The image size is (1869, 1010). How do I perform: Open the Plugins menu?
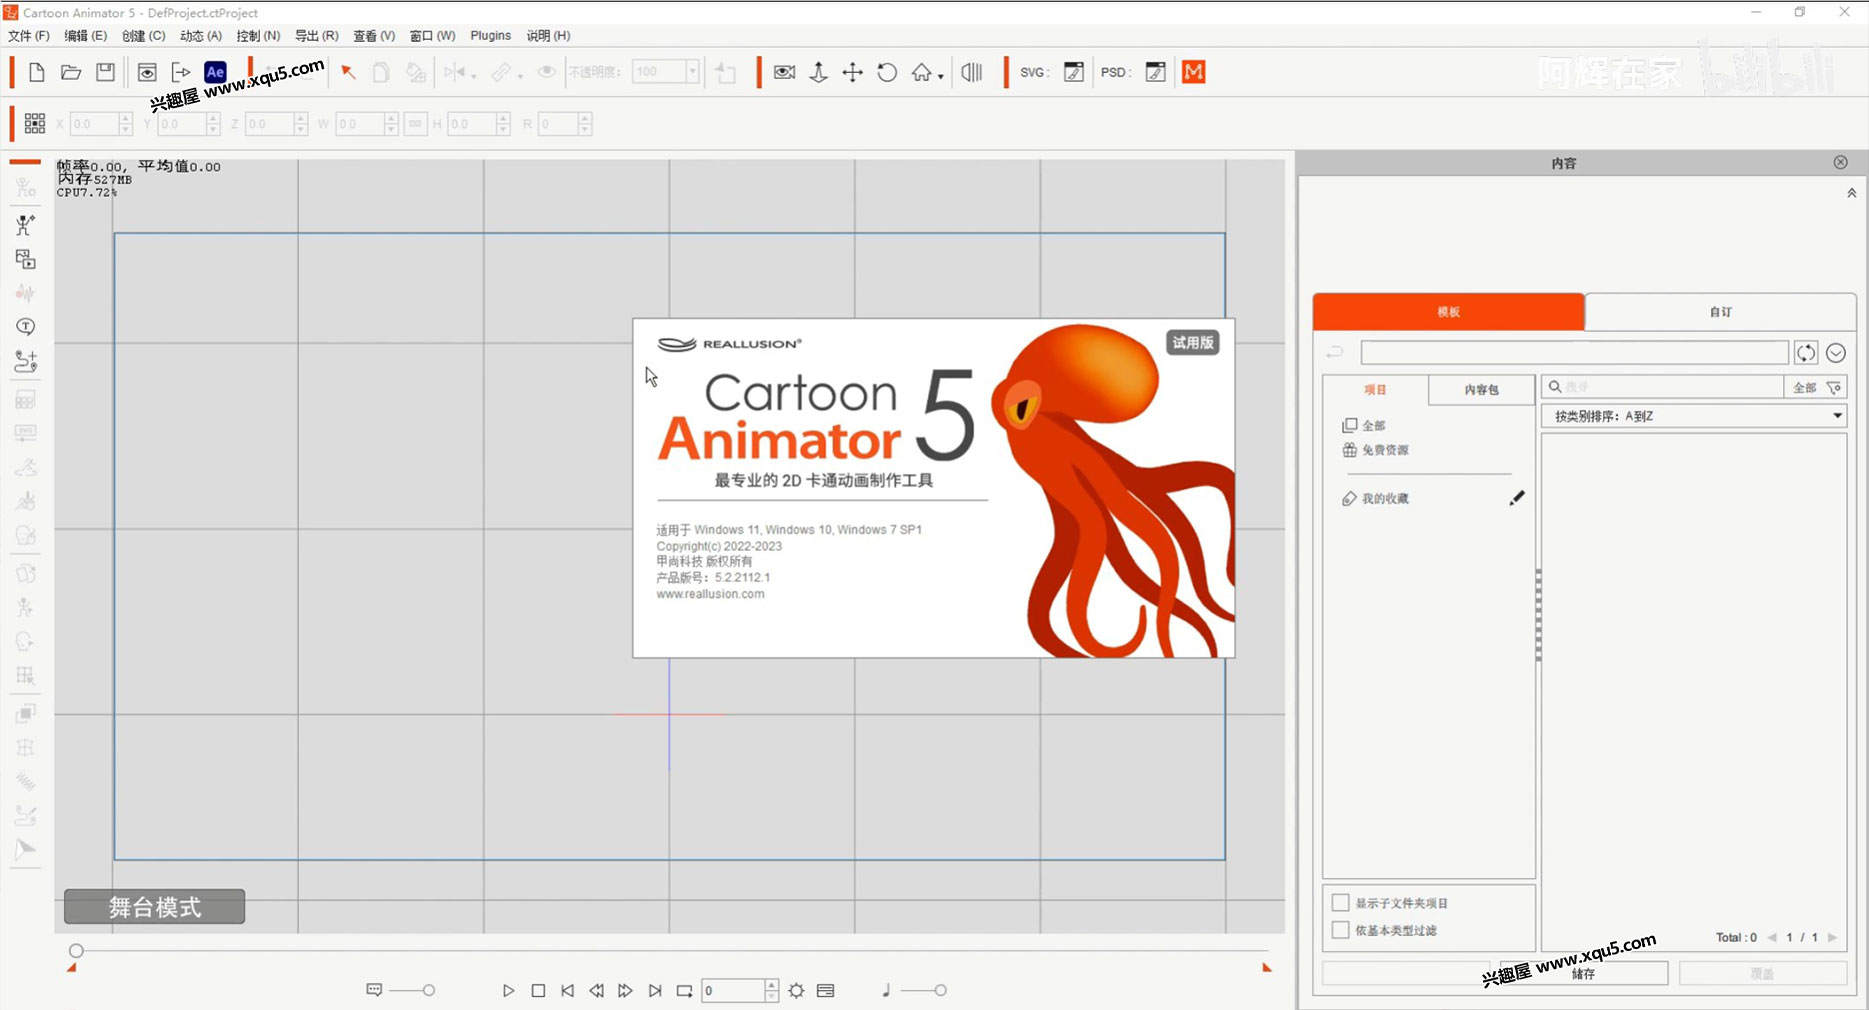pos(491,35)
